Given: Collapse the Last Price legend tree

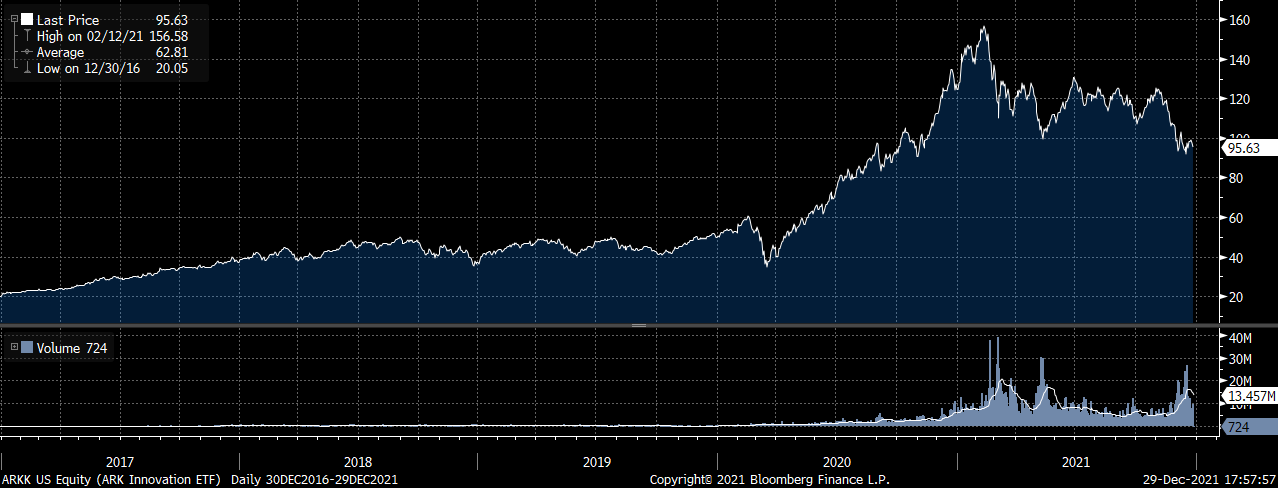Looking at the screenshot, I should point(14,19).
